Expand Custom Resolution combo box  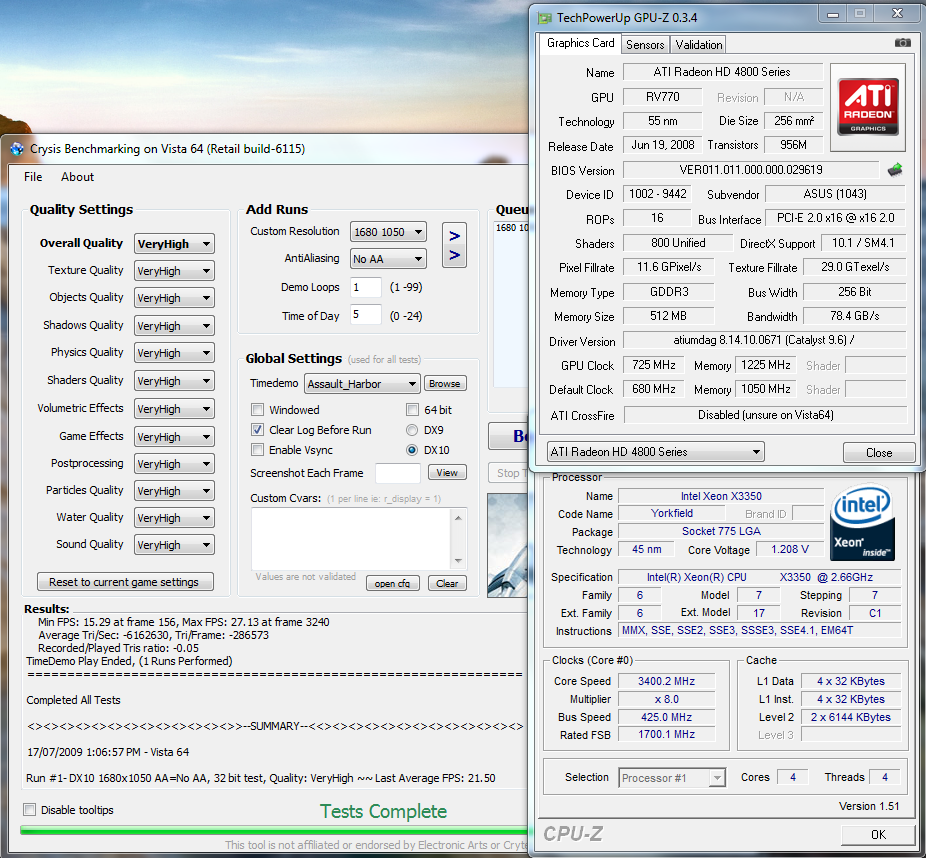pos(388,232)
